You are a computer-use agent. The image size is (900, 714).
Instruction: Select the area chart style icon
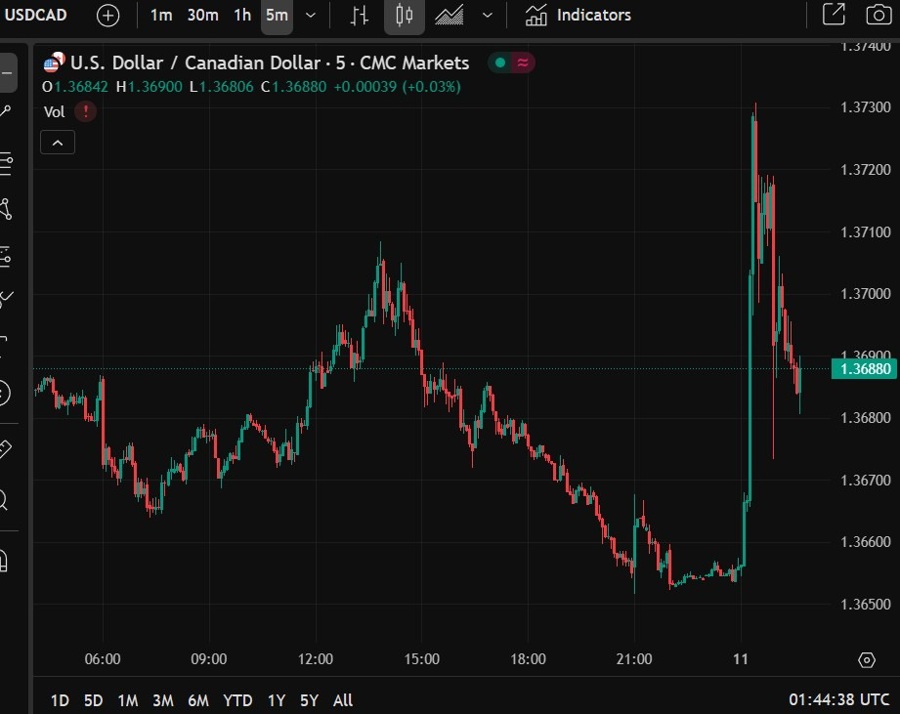click(449, 15)
